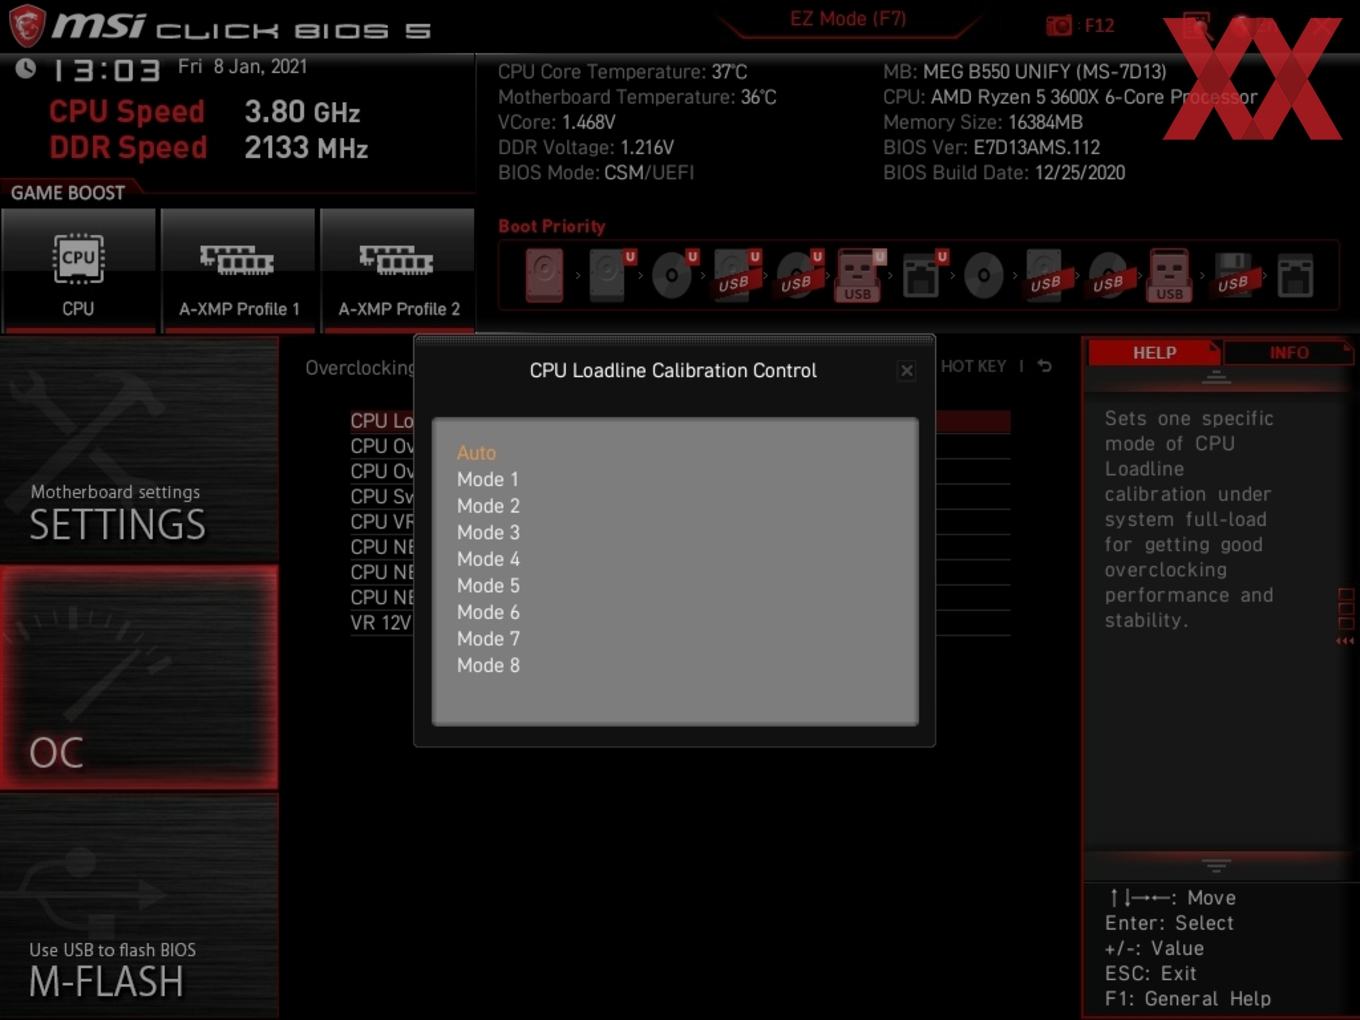The height and width of the screenshot is (1020, 1360).
Task: Toggle A-XMP Profile 1
Action: click(x=238, y=270)
